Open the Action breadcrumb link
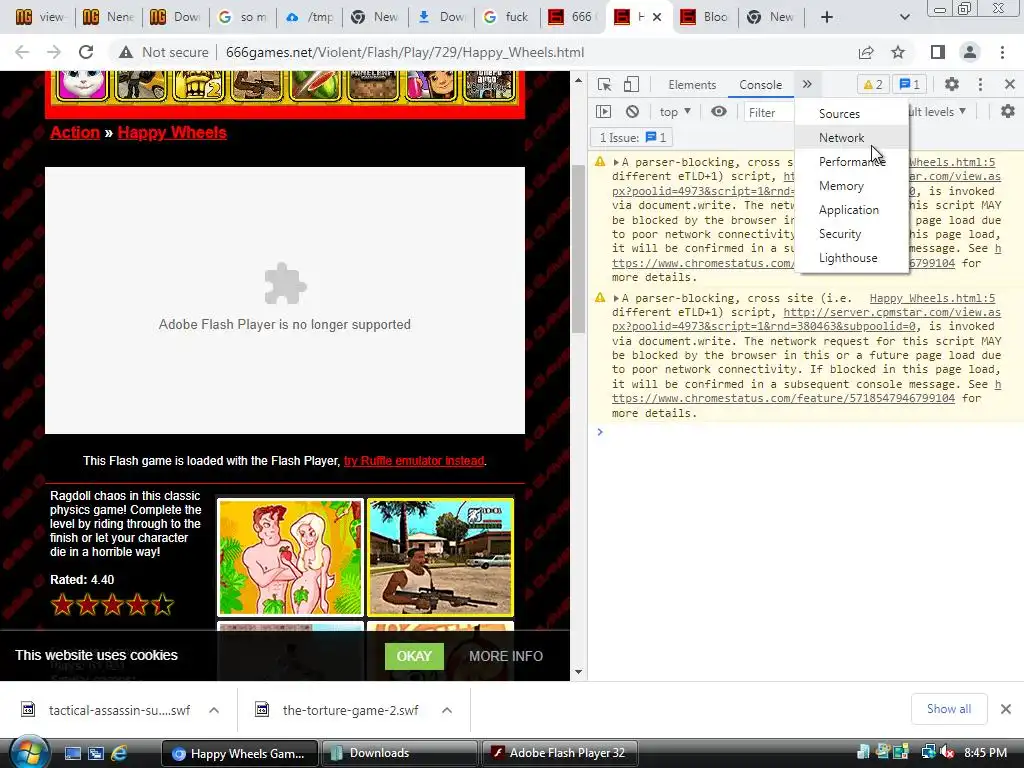 [75, 133]
